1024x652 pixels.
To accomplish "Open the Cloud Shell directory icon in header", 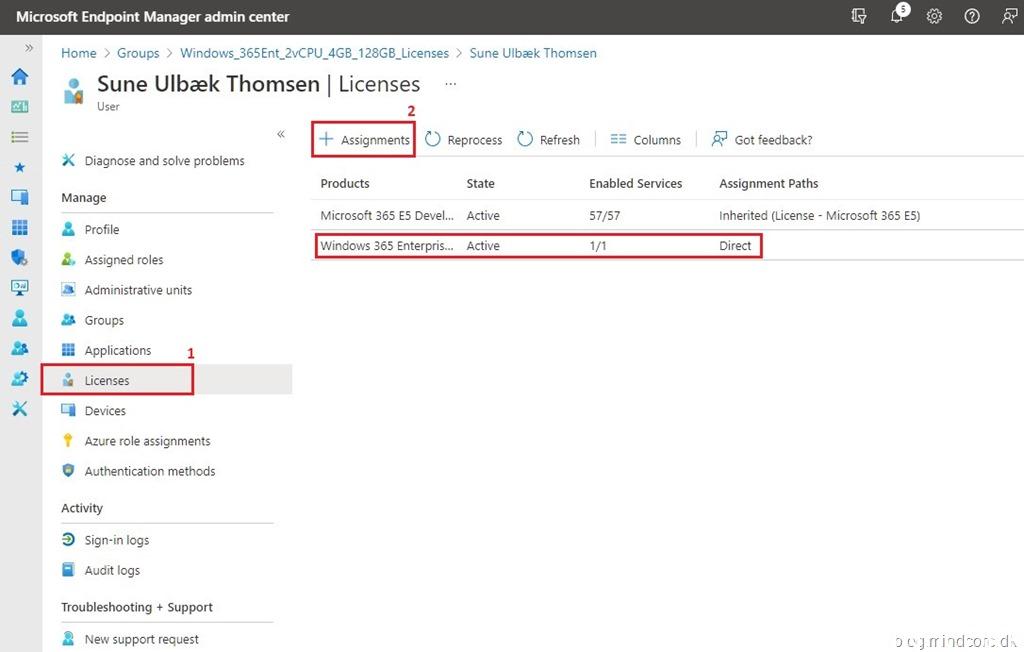I will (859, 17).
